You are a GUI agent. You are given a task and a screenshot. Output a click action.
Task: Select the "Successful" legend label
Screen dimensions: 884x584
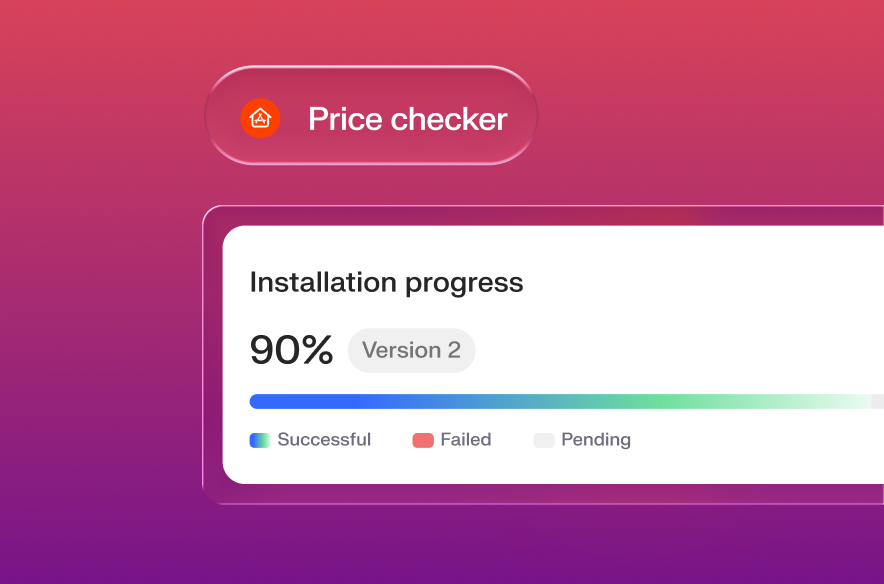324,440
